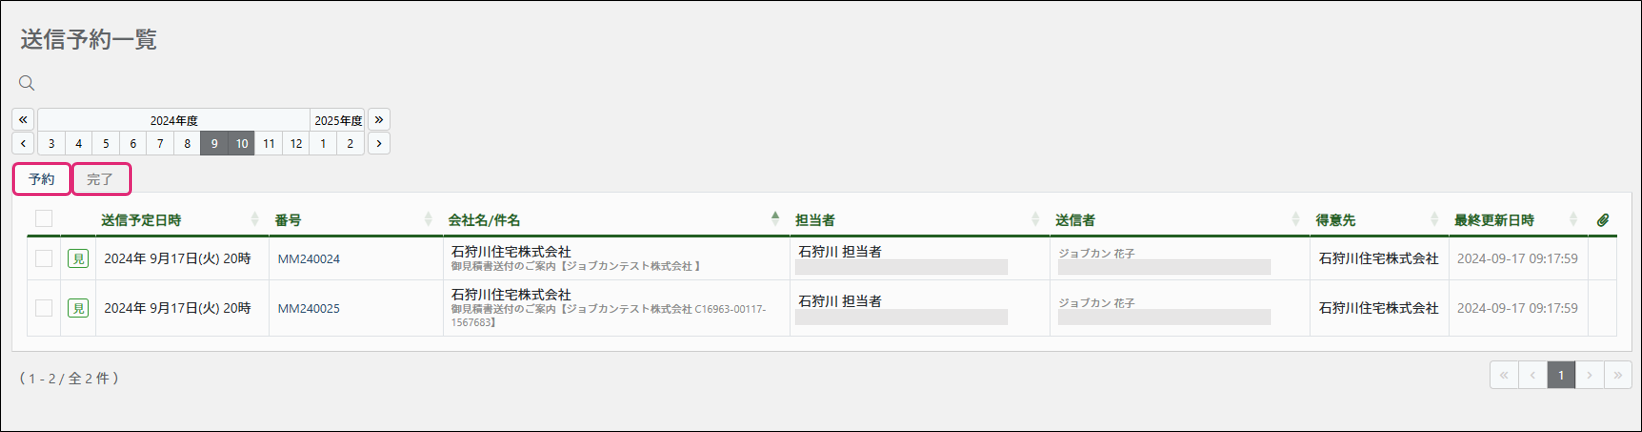Sort by 送信予定日時 column

[x=141, y=220]
